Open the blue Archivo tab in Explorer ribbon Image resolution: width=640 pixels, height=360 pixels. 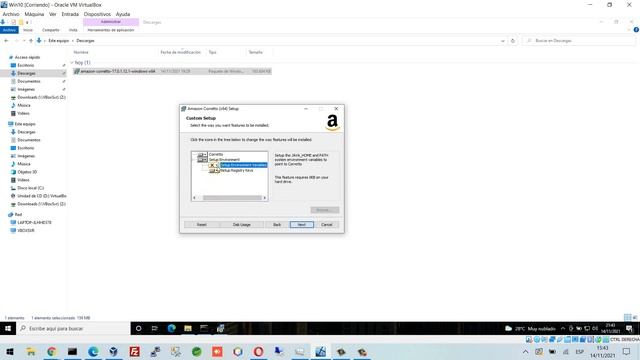[x=9, y=30]
